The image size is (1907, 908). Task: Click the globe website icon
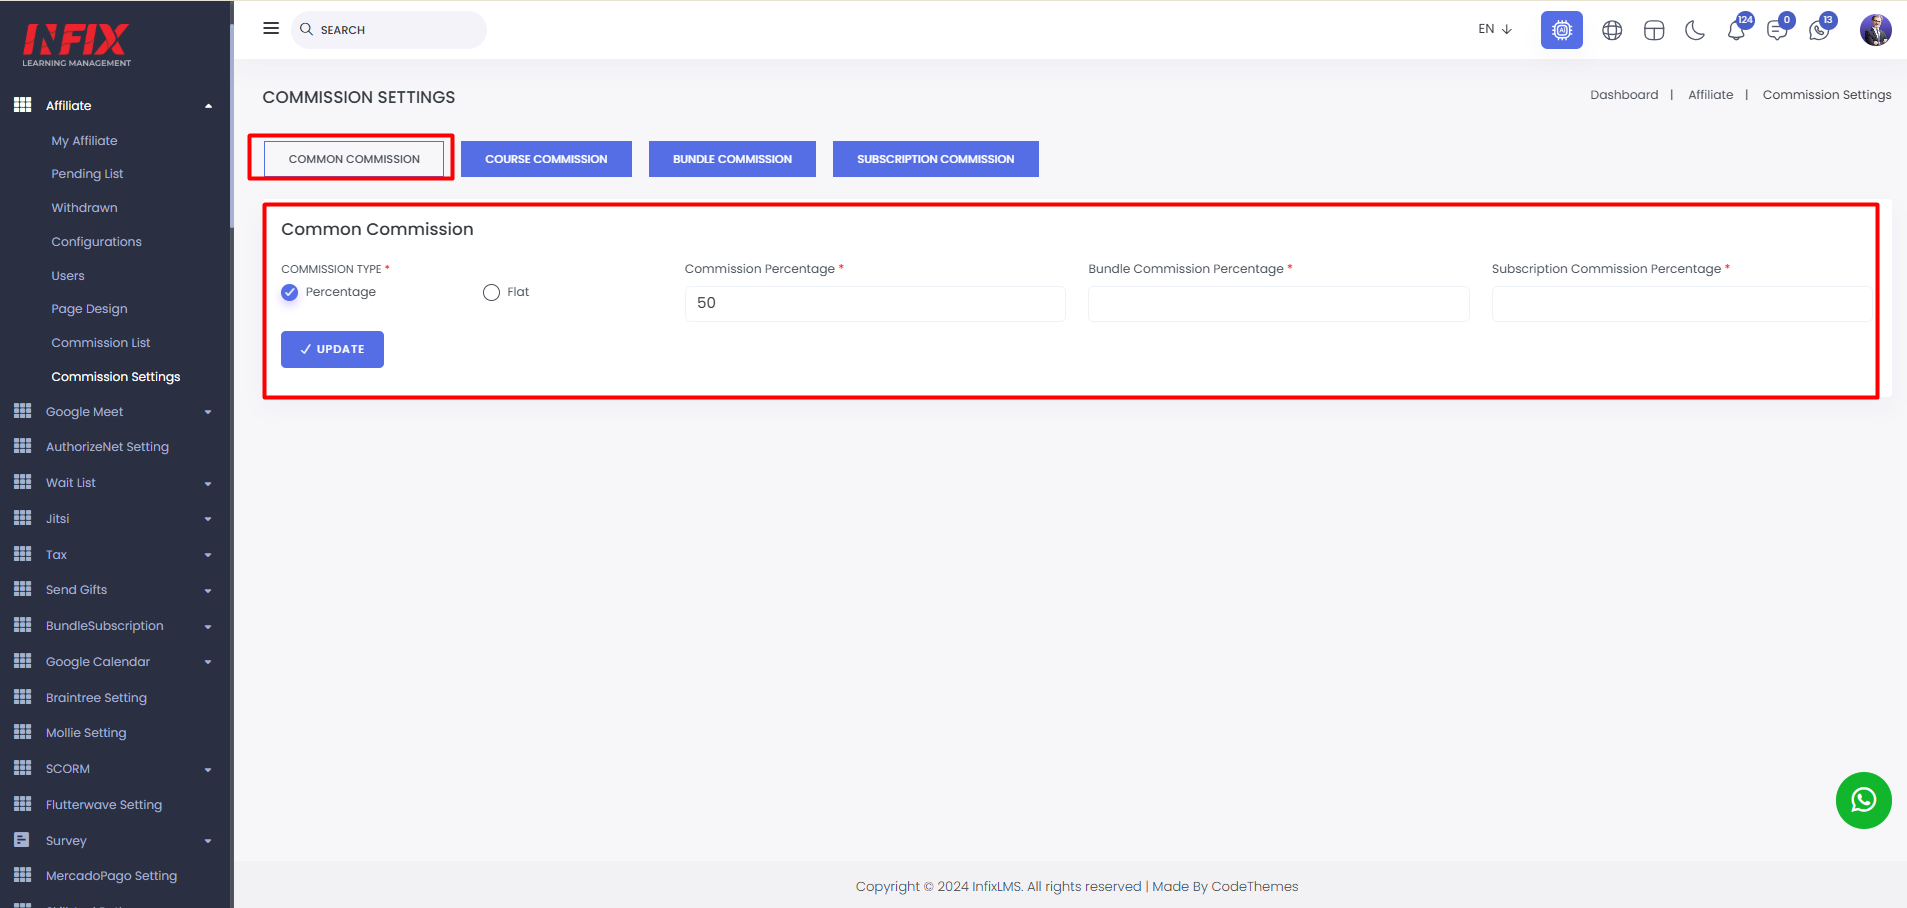(1612, 31)
